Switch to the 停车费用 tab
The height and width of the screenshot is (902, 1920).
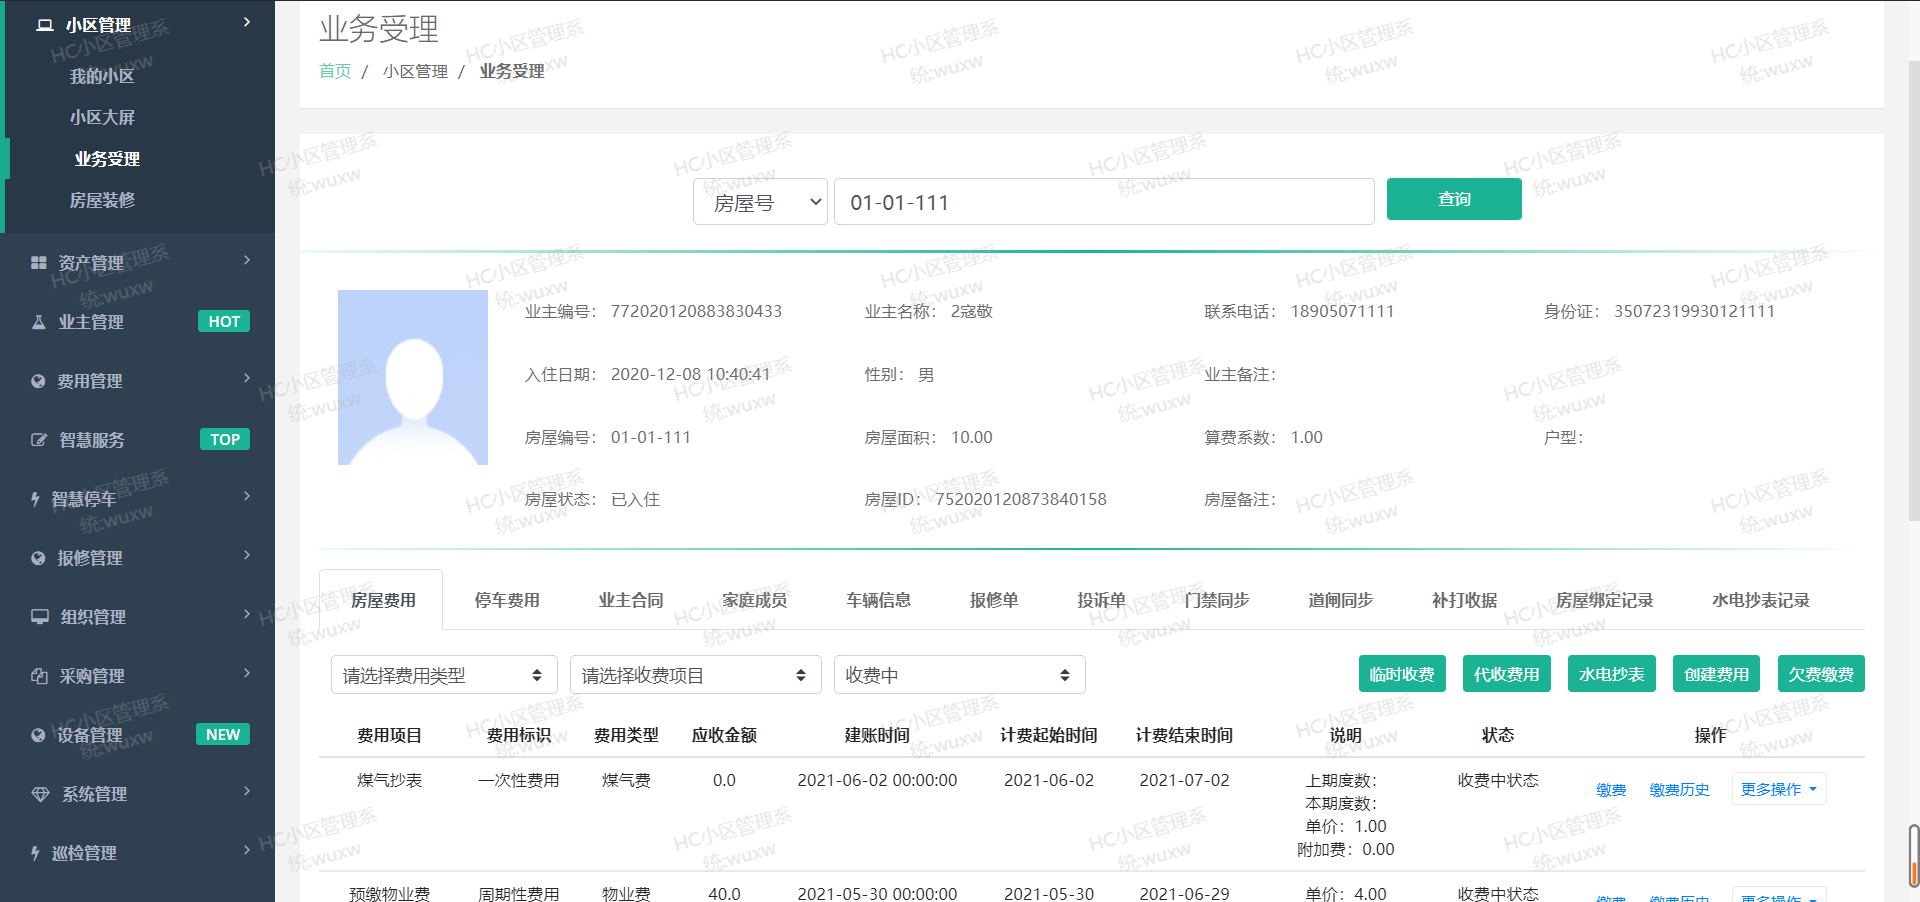(506, 599)
